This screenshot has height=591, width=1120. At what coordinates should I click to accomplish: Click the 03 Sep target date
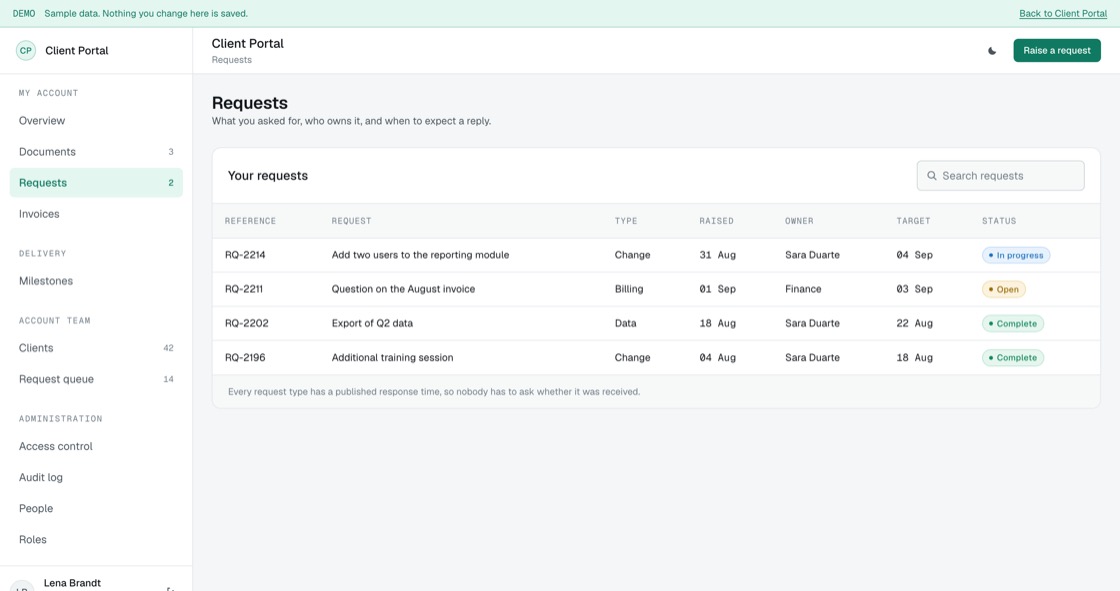(914, 289)
